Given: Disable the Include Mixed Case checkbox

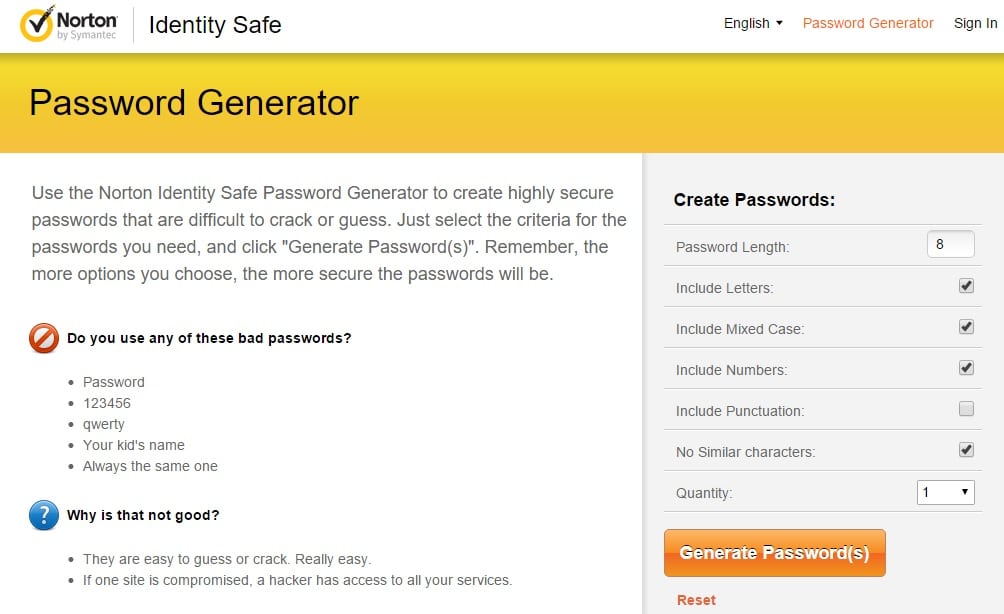Looking at the screenshot, I should [966, 326].
